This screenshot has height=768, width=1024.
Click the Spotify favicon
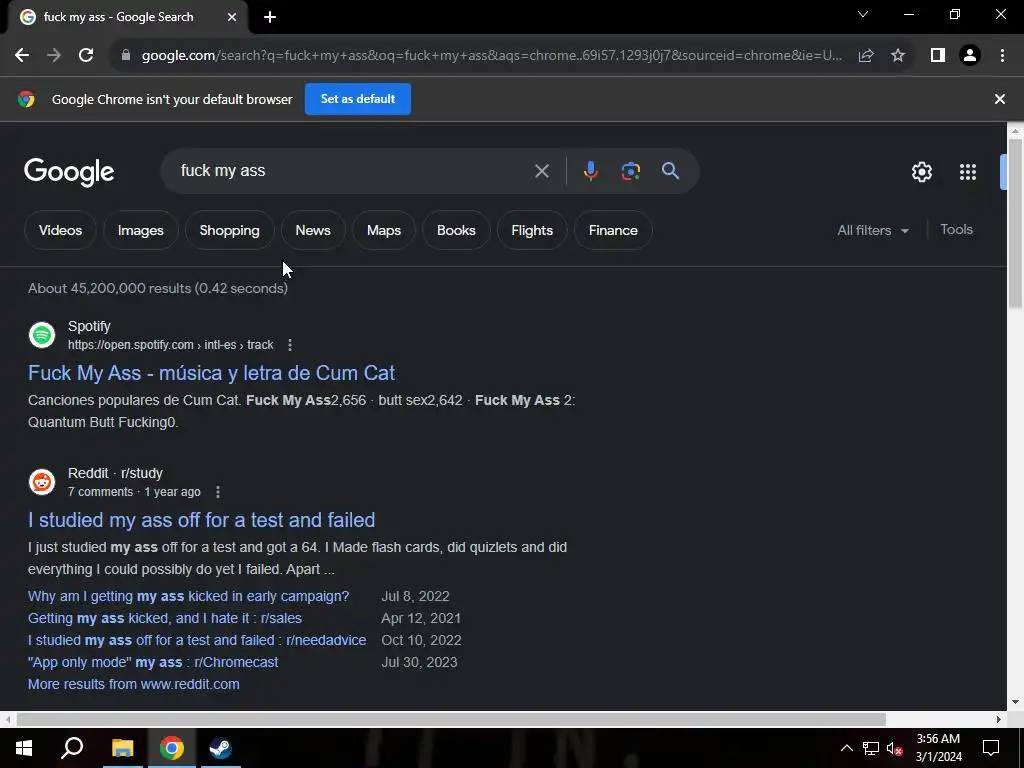click(42, 335)
